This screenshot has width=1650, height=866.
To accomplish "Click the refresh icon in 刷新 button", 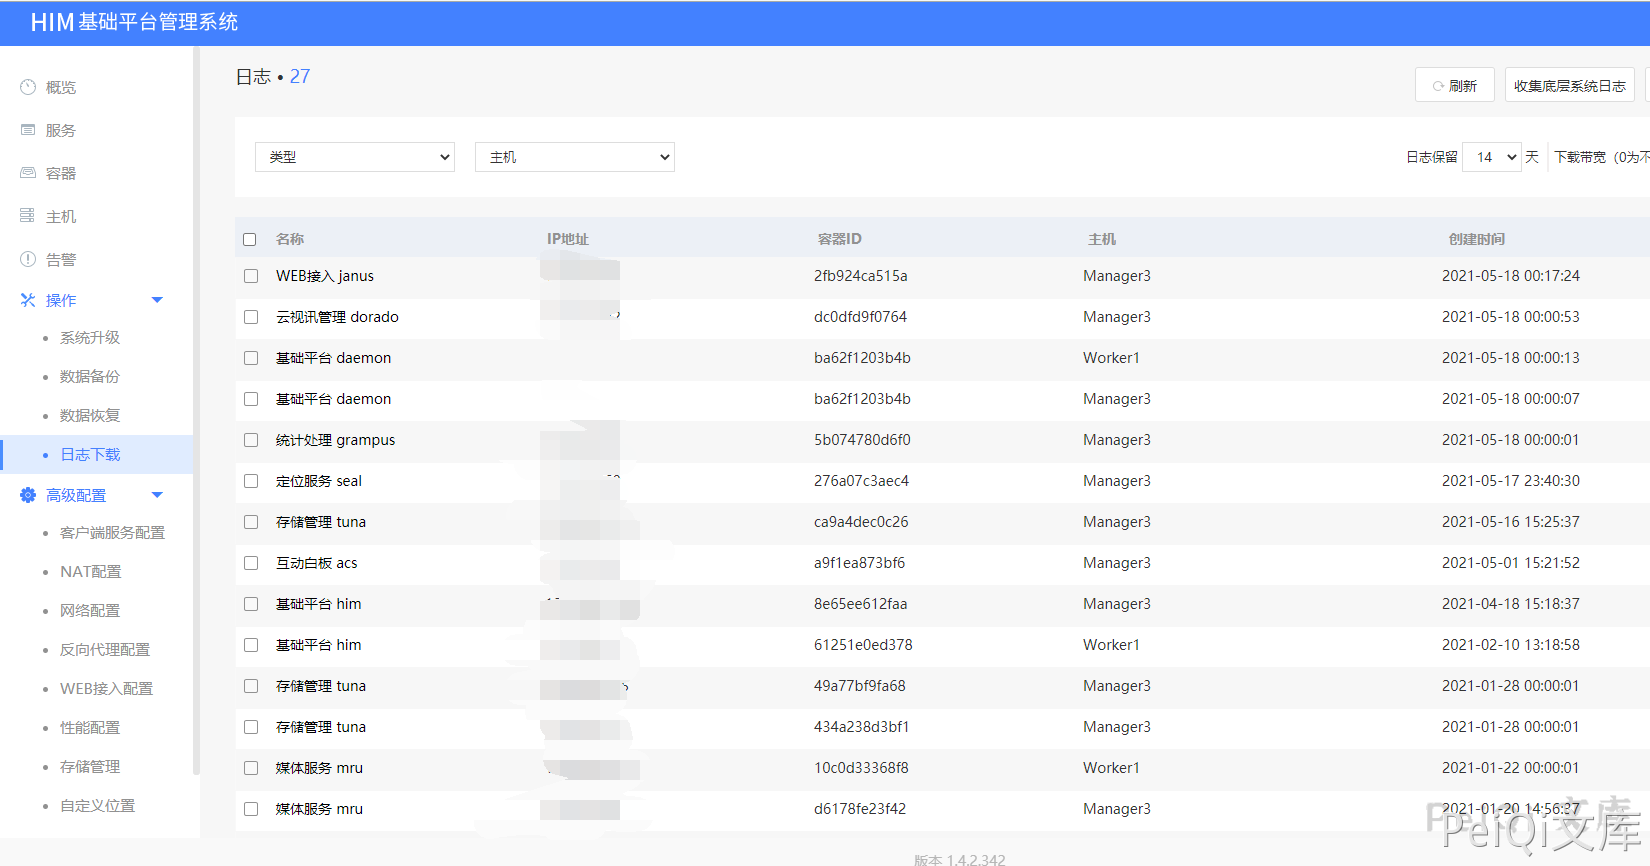I will [1438, 86].
